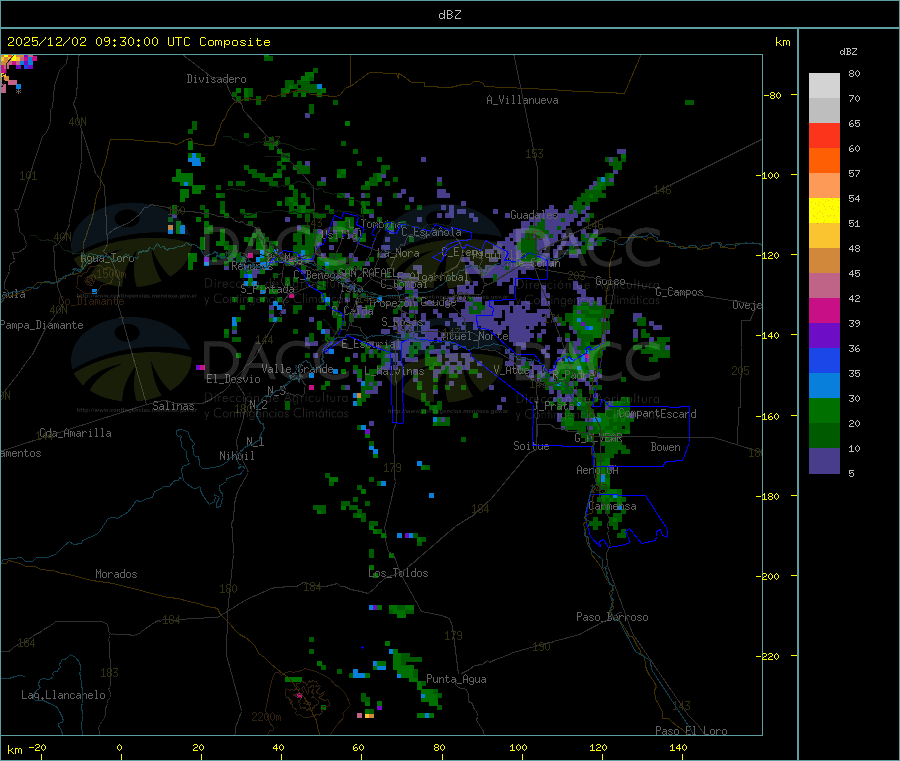Click the -200 km axis tick label
900x761 pixels.
(x=770, y=576)
